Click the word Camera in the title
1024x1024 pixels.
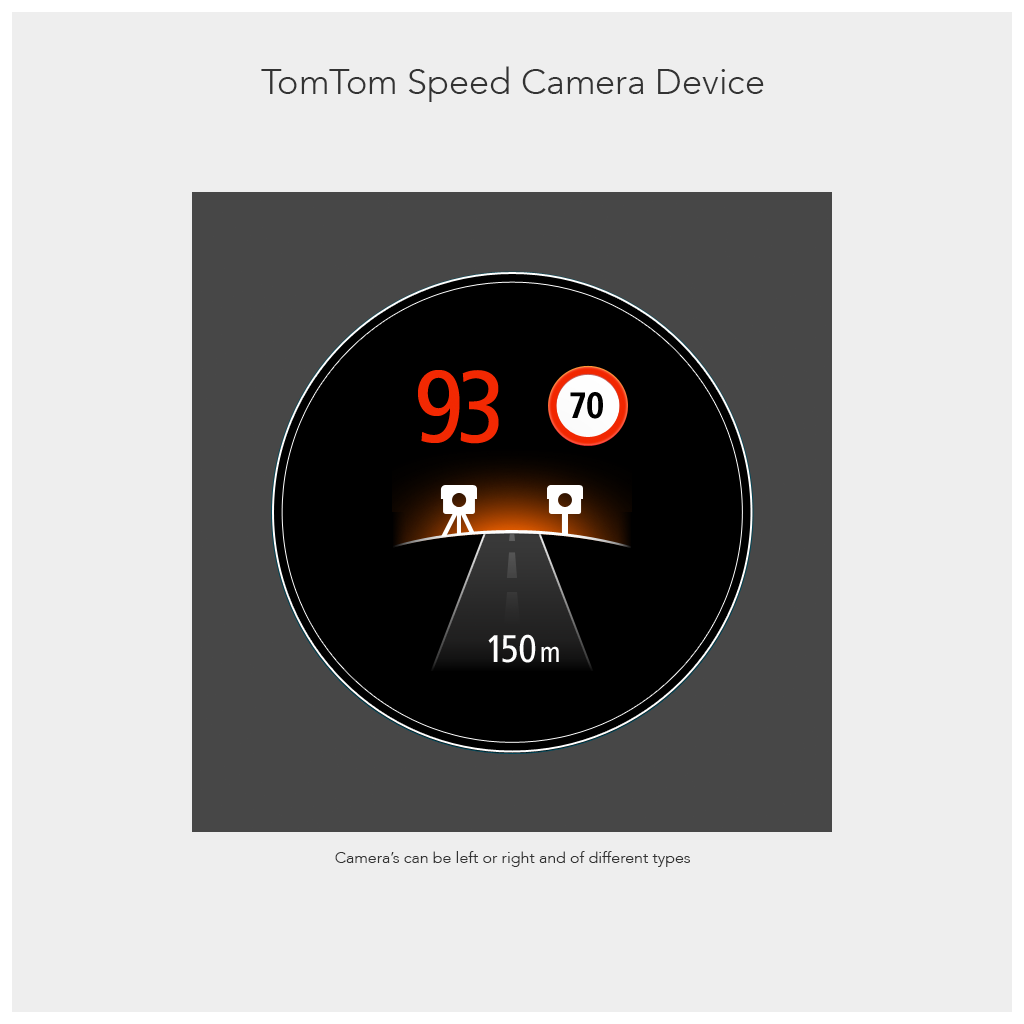click(583, 82)
